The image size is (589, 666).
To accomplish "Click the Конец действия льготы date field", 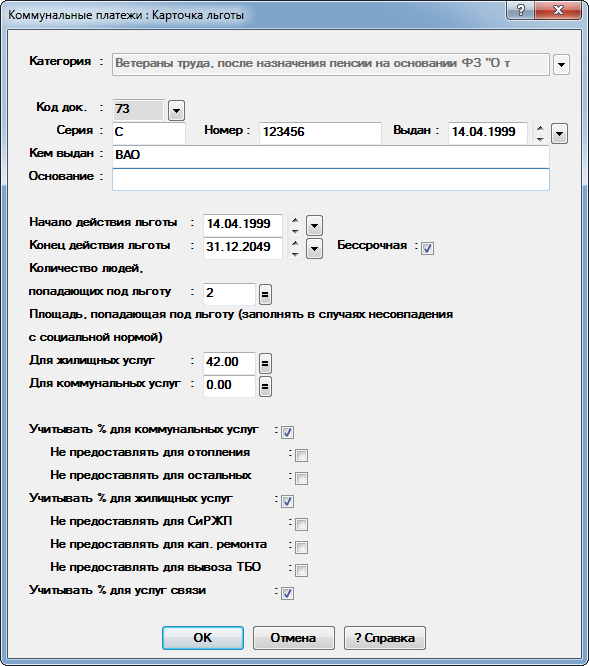I will pyautogui.click(x=243, y=248).
